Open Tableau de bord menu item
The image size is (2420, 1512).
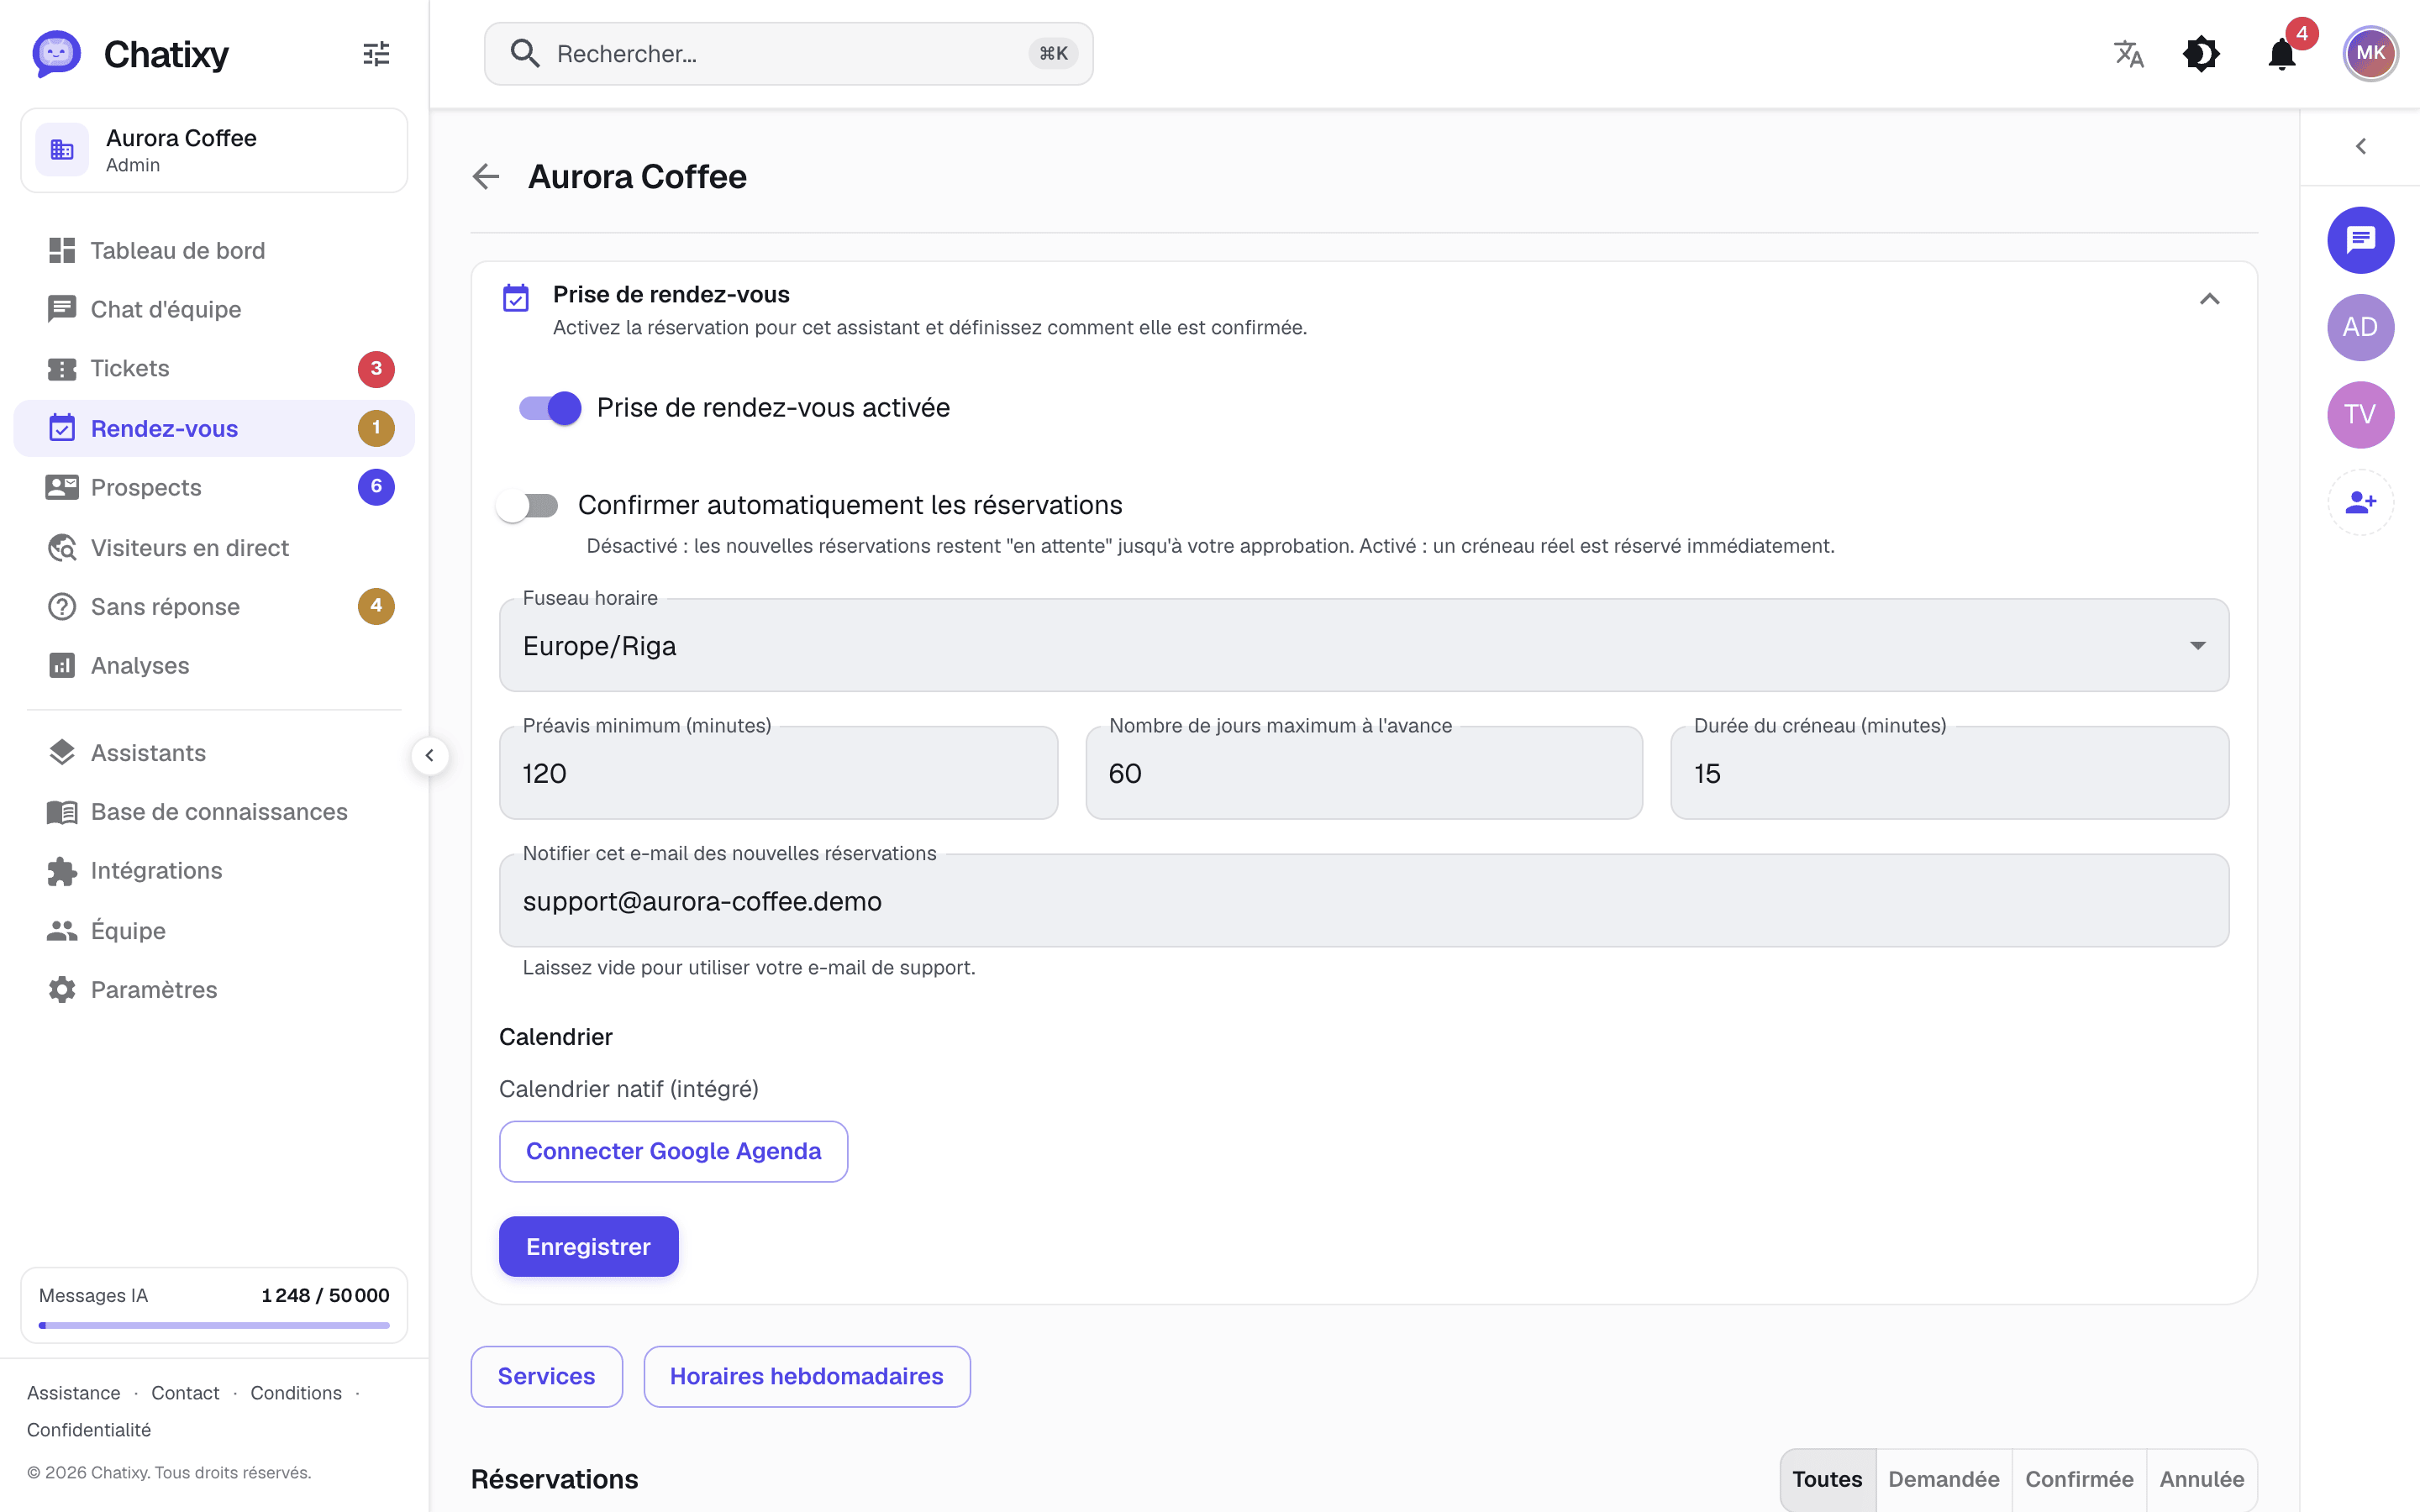214,250
